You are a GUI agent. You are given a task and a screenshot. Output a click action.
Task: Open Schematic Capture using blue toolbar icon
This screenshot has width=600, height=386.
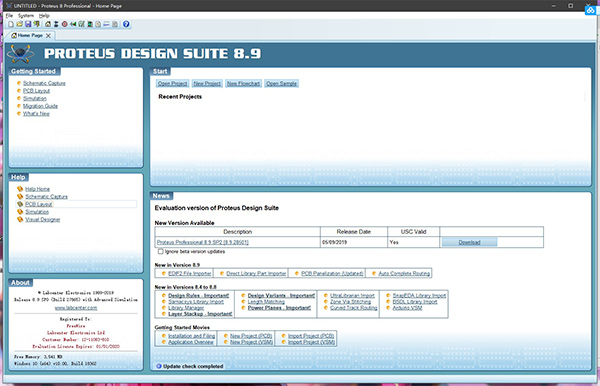coord(56,24)
